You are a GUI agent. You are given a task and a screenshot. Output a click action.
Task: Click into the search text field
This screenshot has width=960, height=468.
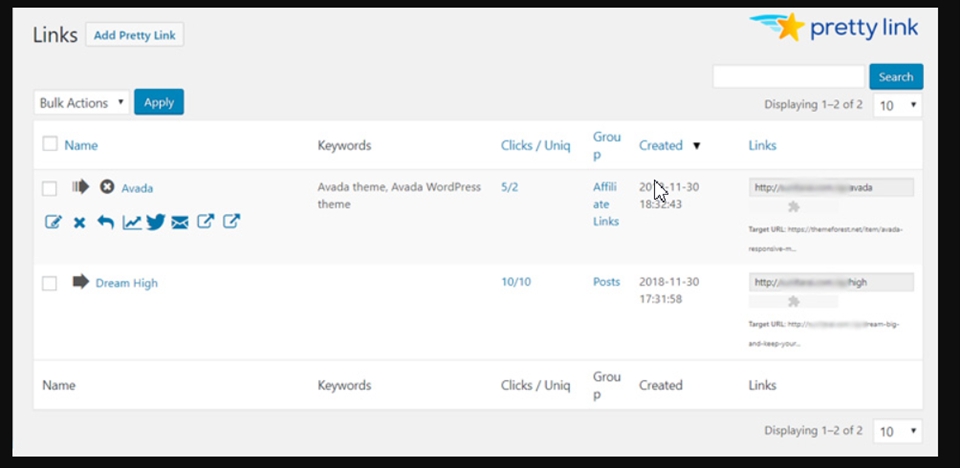click(788, 77)
